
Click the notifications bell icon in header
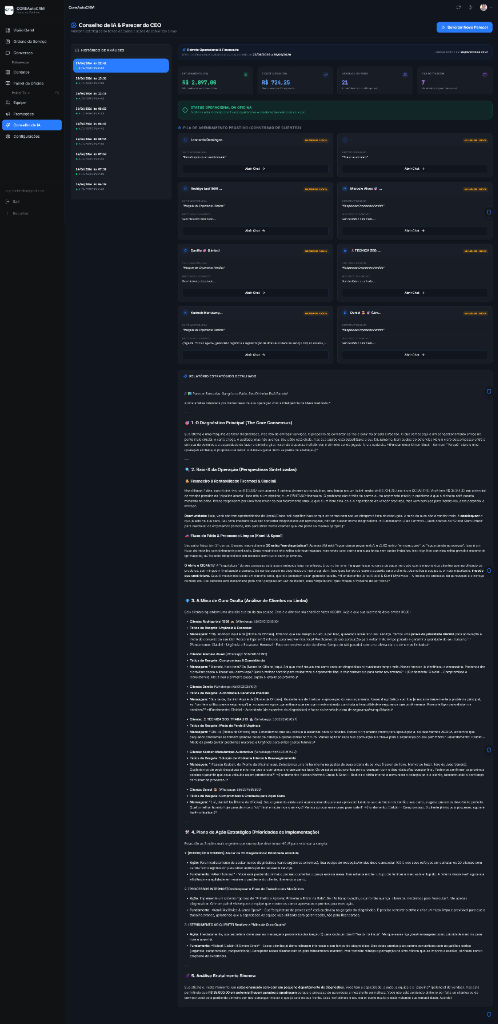471,7
